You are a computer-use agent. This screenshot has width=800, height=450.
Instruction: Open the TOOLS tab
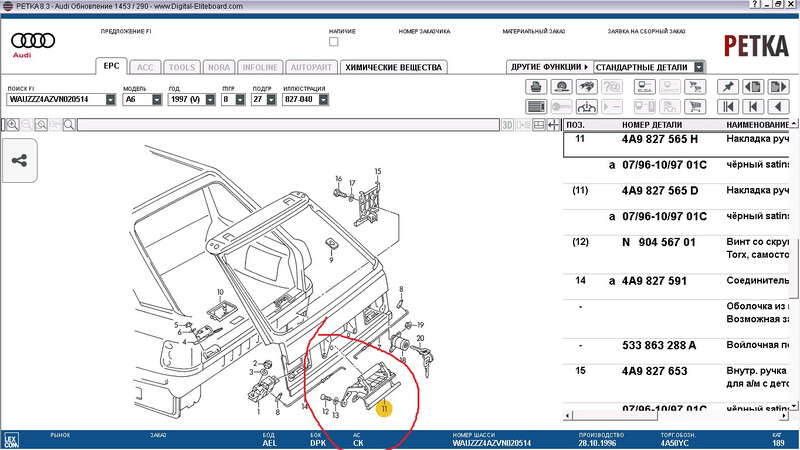182,67
